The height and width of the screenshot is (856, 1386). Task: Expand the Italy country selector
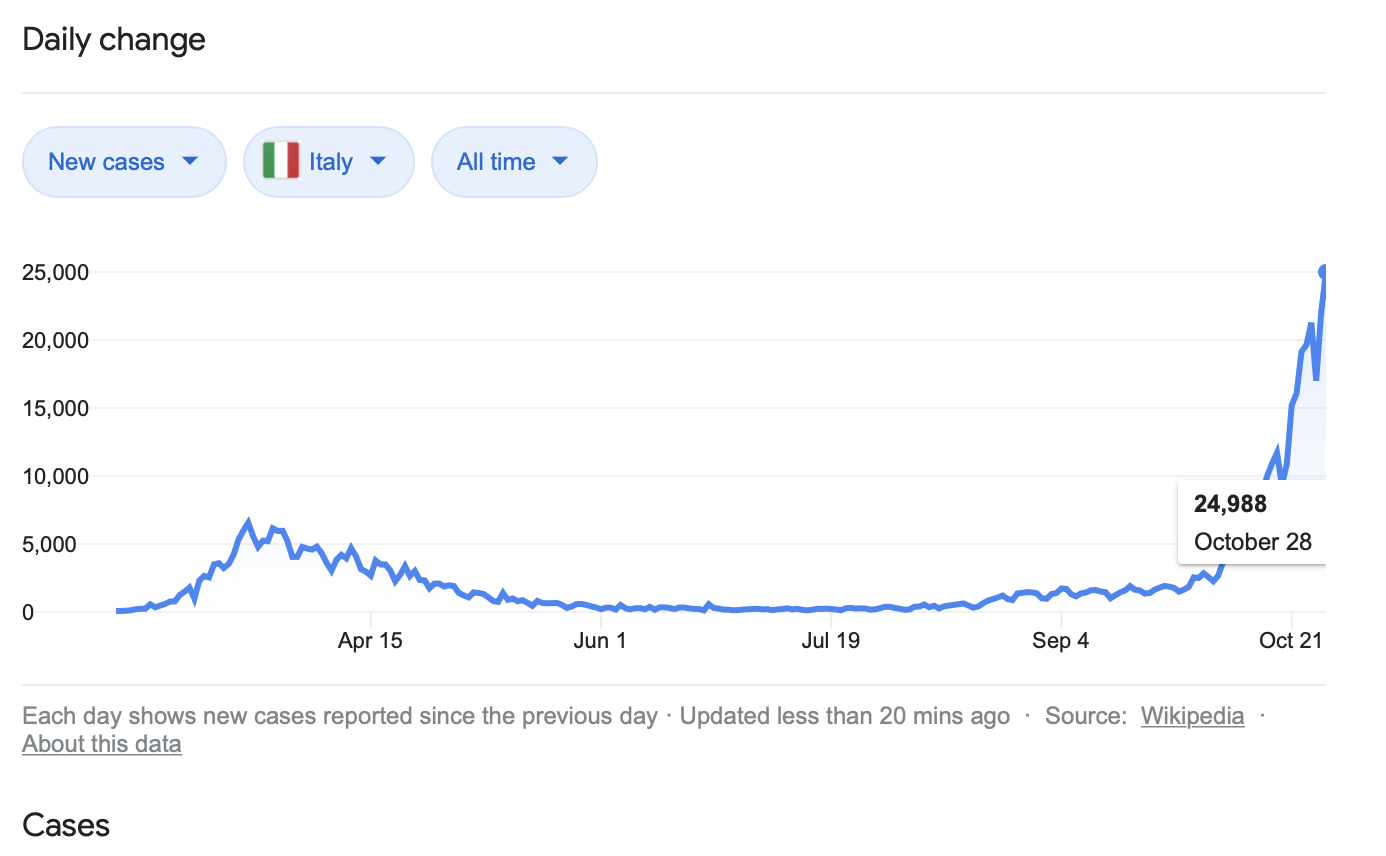coord(328,161)
